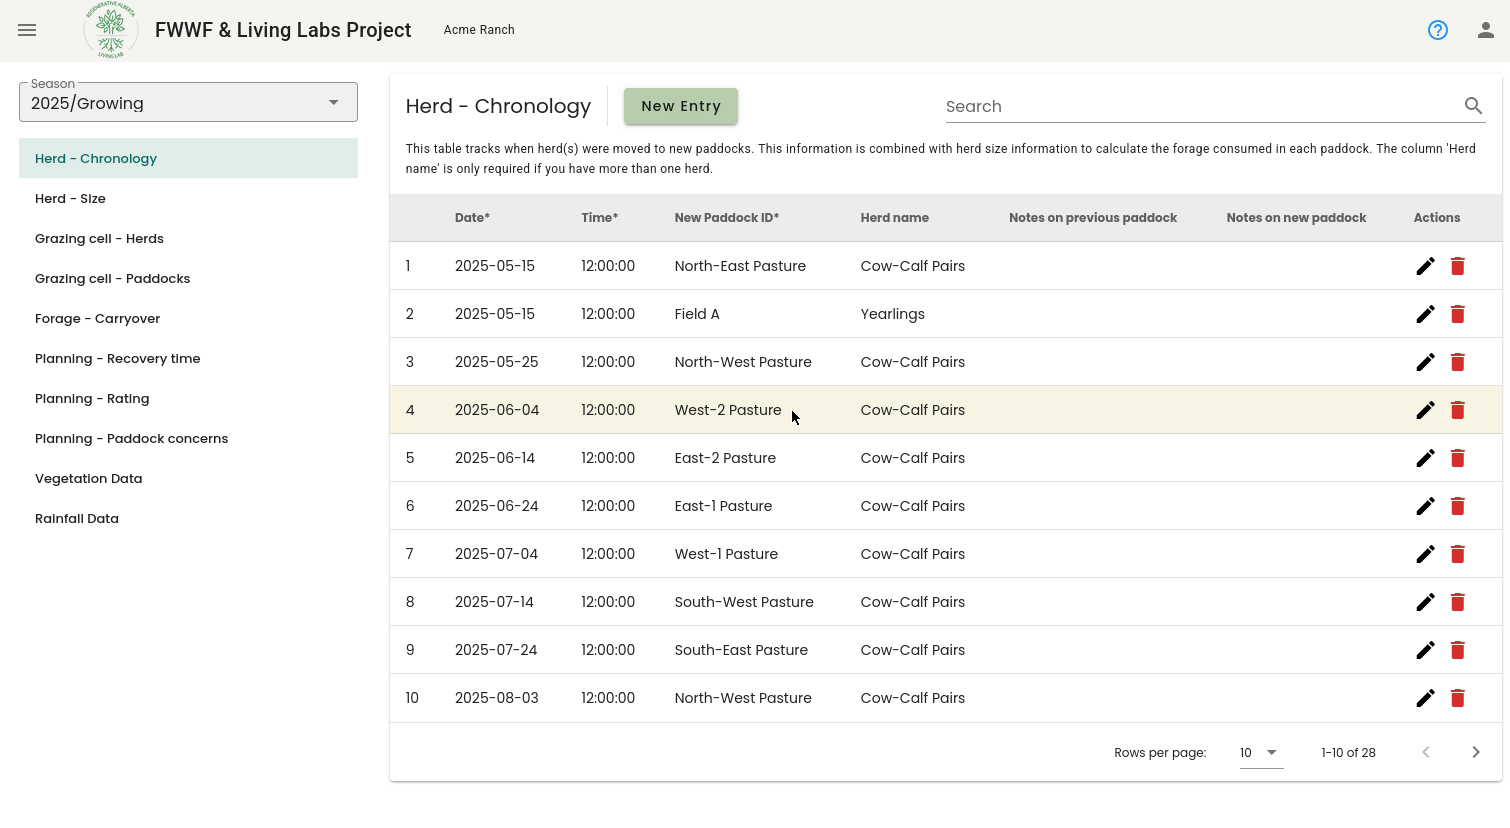The height and width of the screenshot is (828, 1510).
Task: Click the search magnifier icon
Action: pos(1473,106)
